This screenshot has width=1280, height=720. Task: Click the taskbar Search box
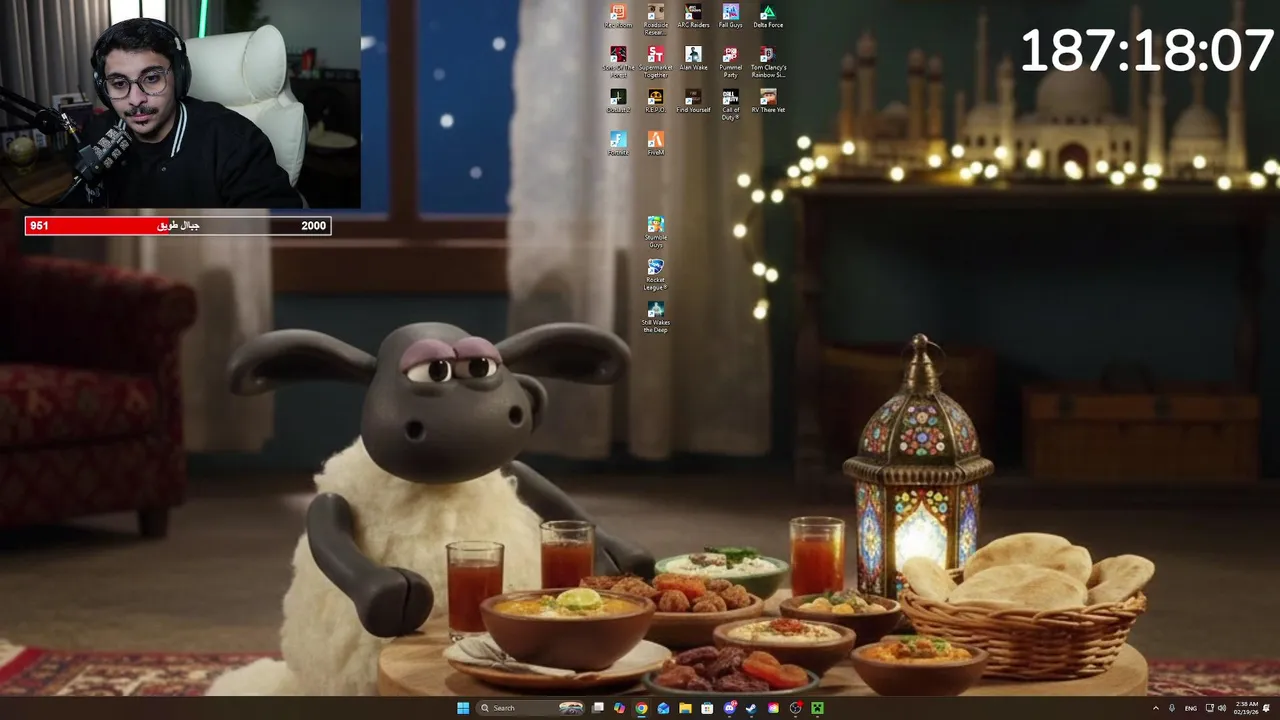coord(530,708)
